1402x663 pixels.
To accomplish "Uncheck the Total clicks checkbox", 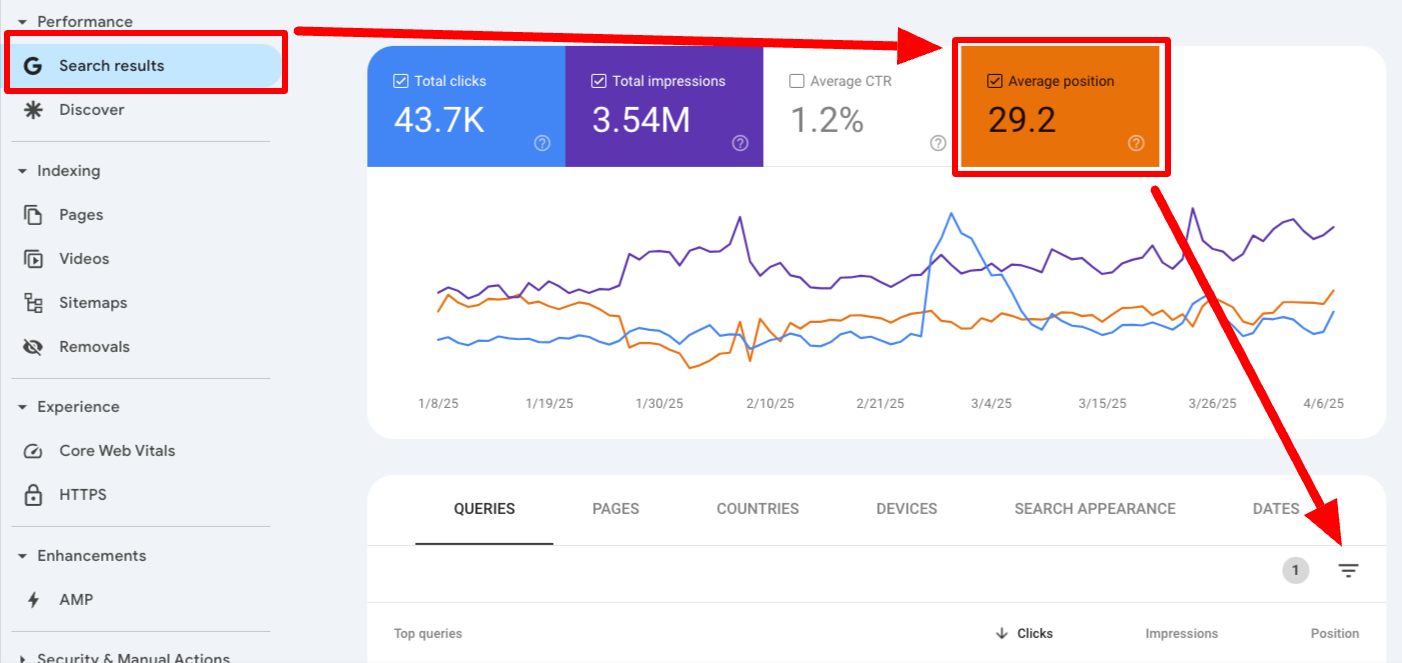I will pos(401,81).
